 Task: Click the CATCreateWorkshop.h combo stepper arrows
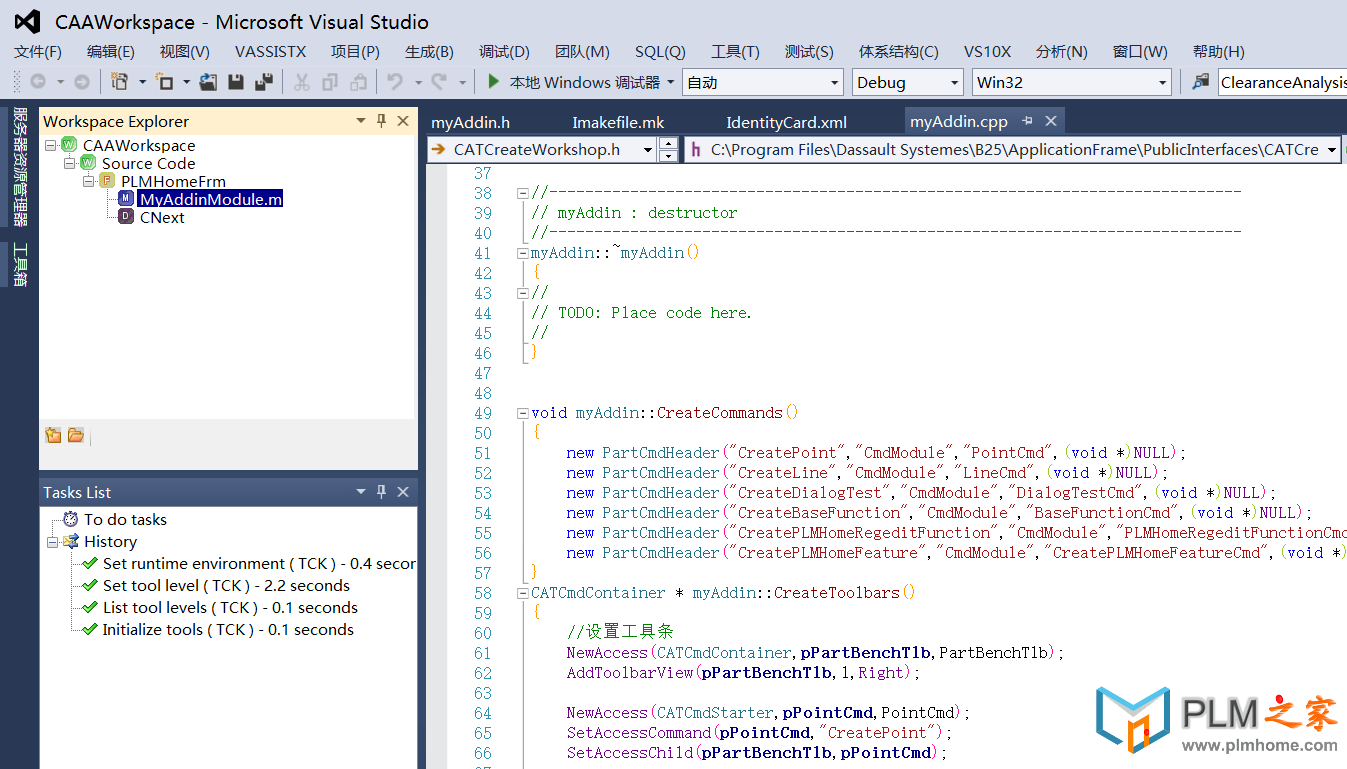point(669,150)
